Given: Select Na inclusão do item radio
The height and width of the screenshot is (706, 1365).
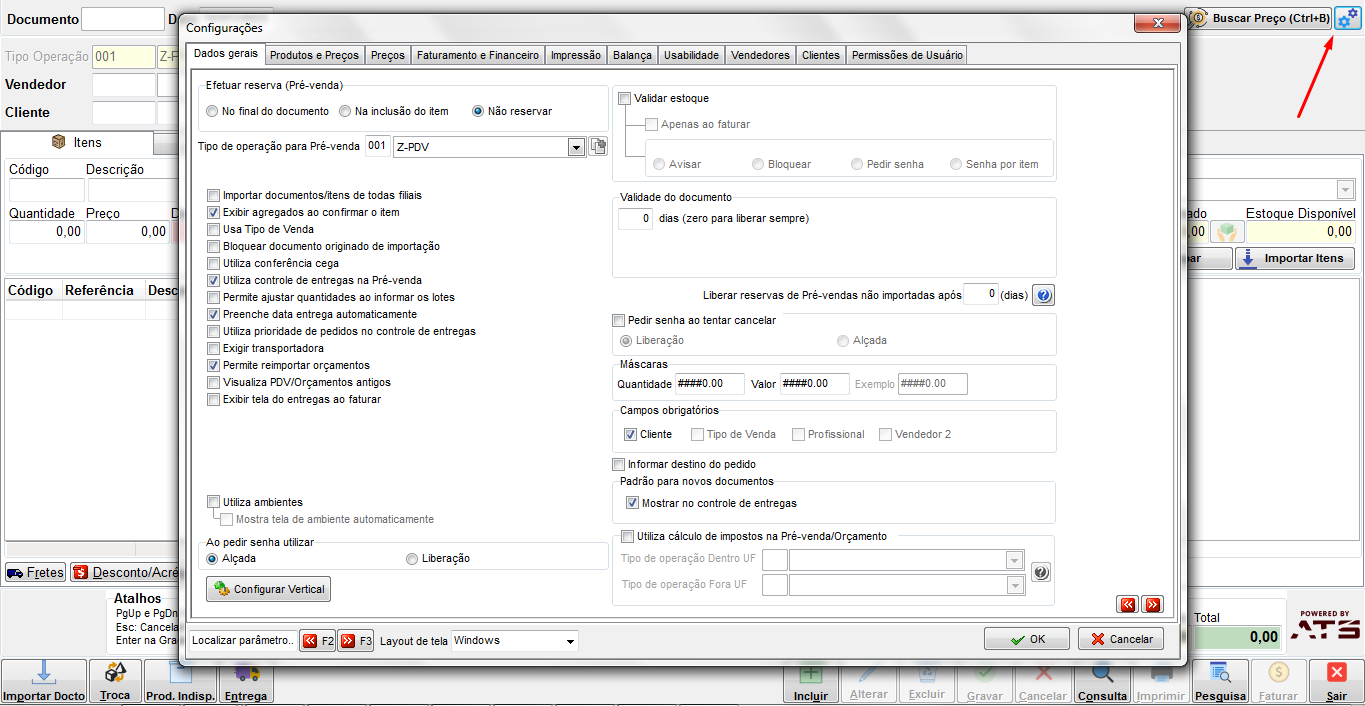Looking at the screenshot, I should (345, 111).
